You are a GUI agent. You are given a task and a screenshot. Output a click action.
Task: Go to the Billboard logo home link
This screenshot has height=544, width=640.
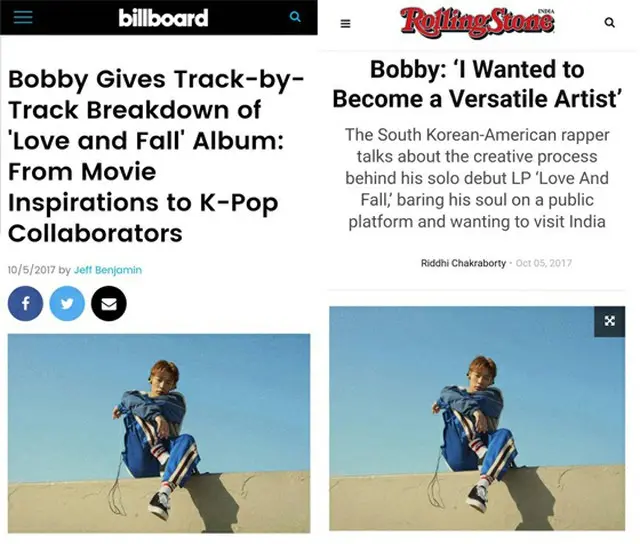click(x=163, y=18)
